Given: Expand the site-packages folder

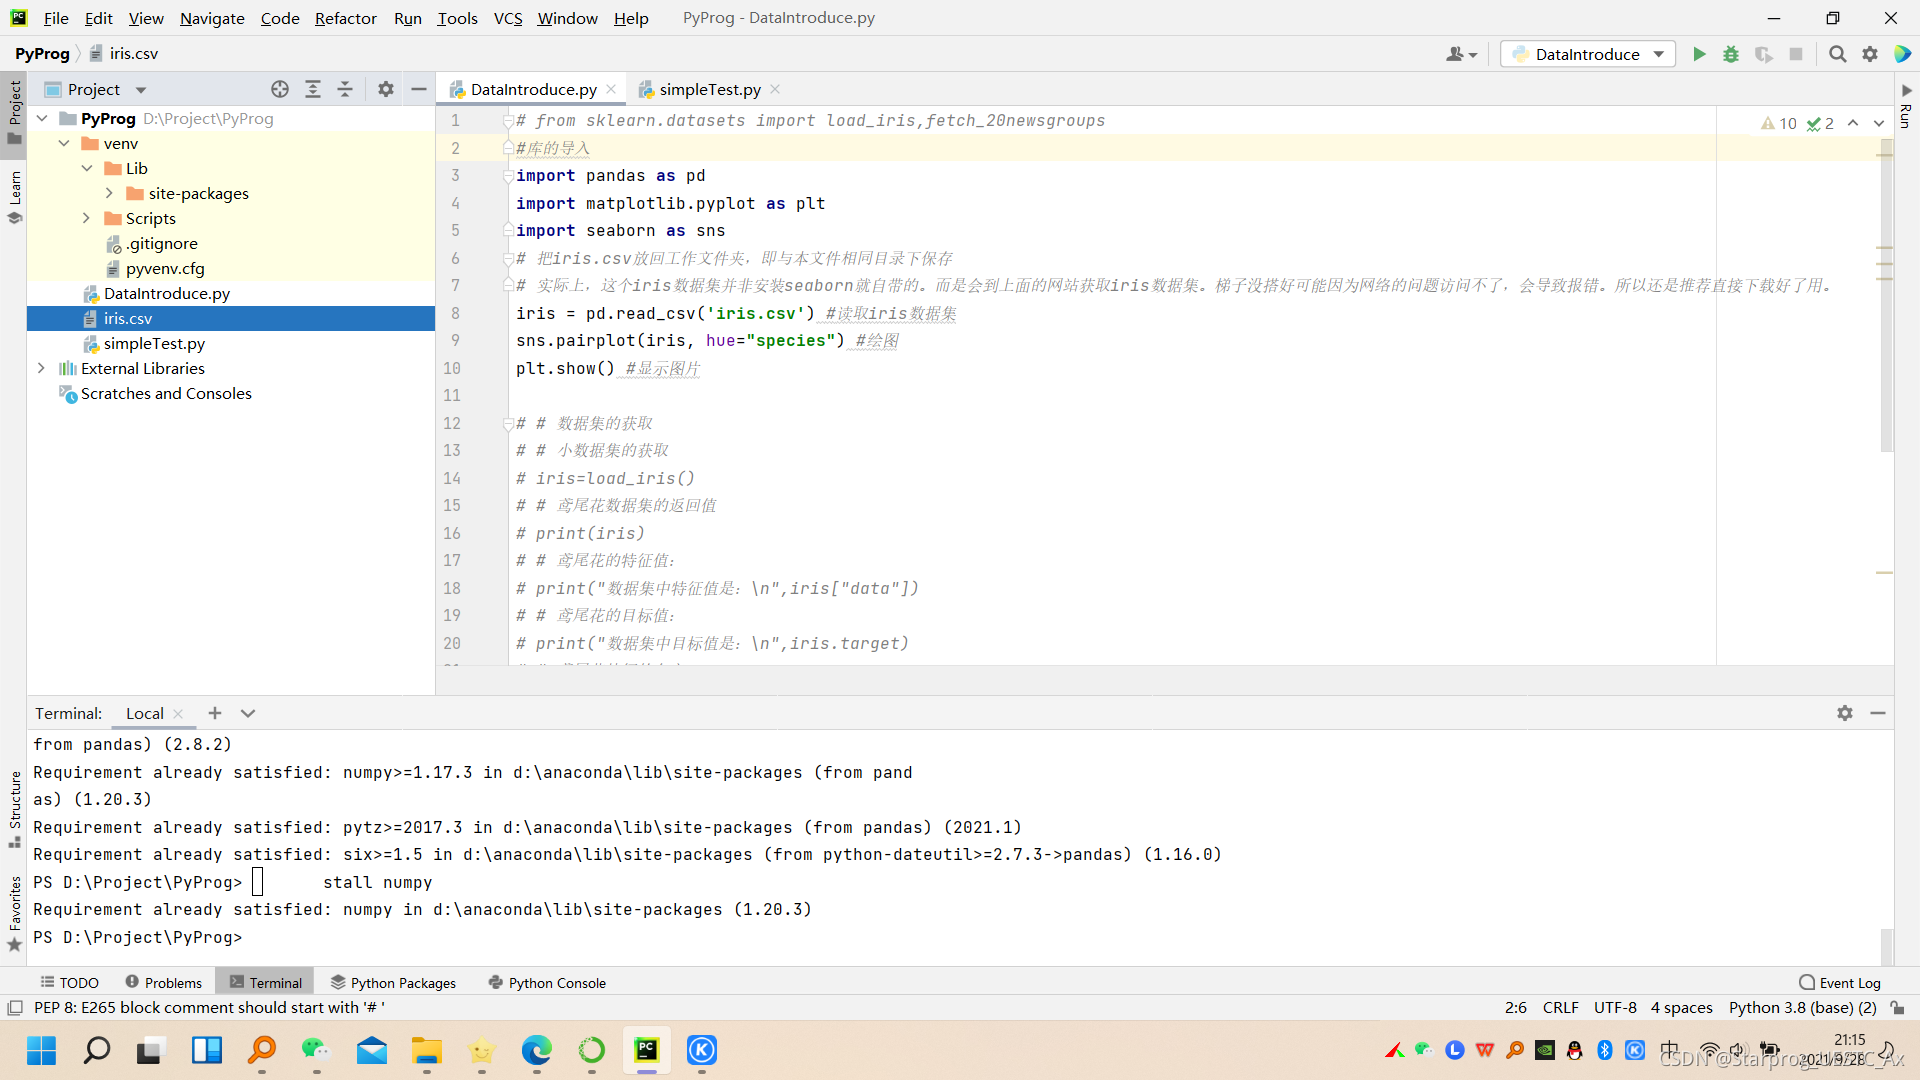Looking at the screenshot, I should click(x=109, y=193).
